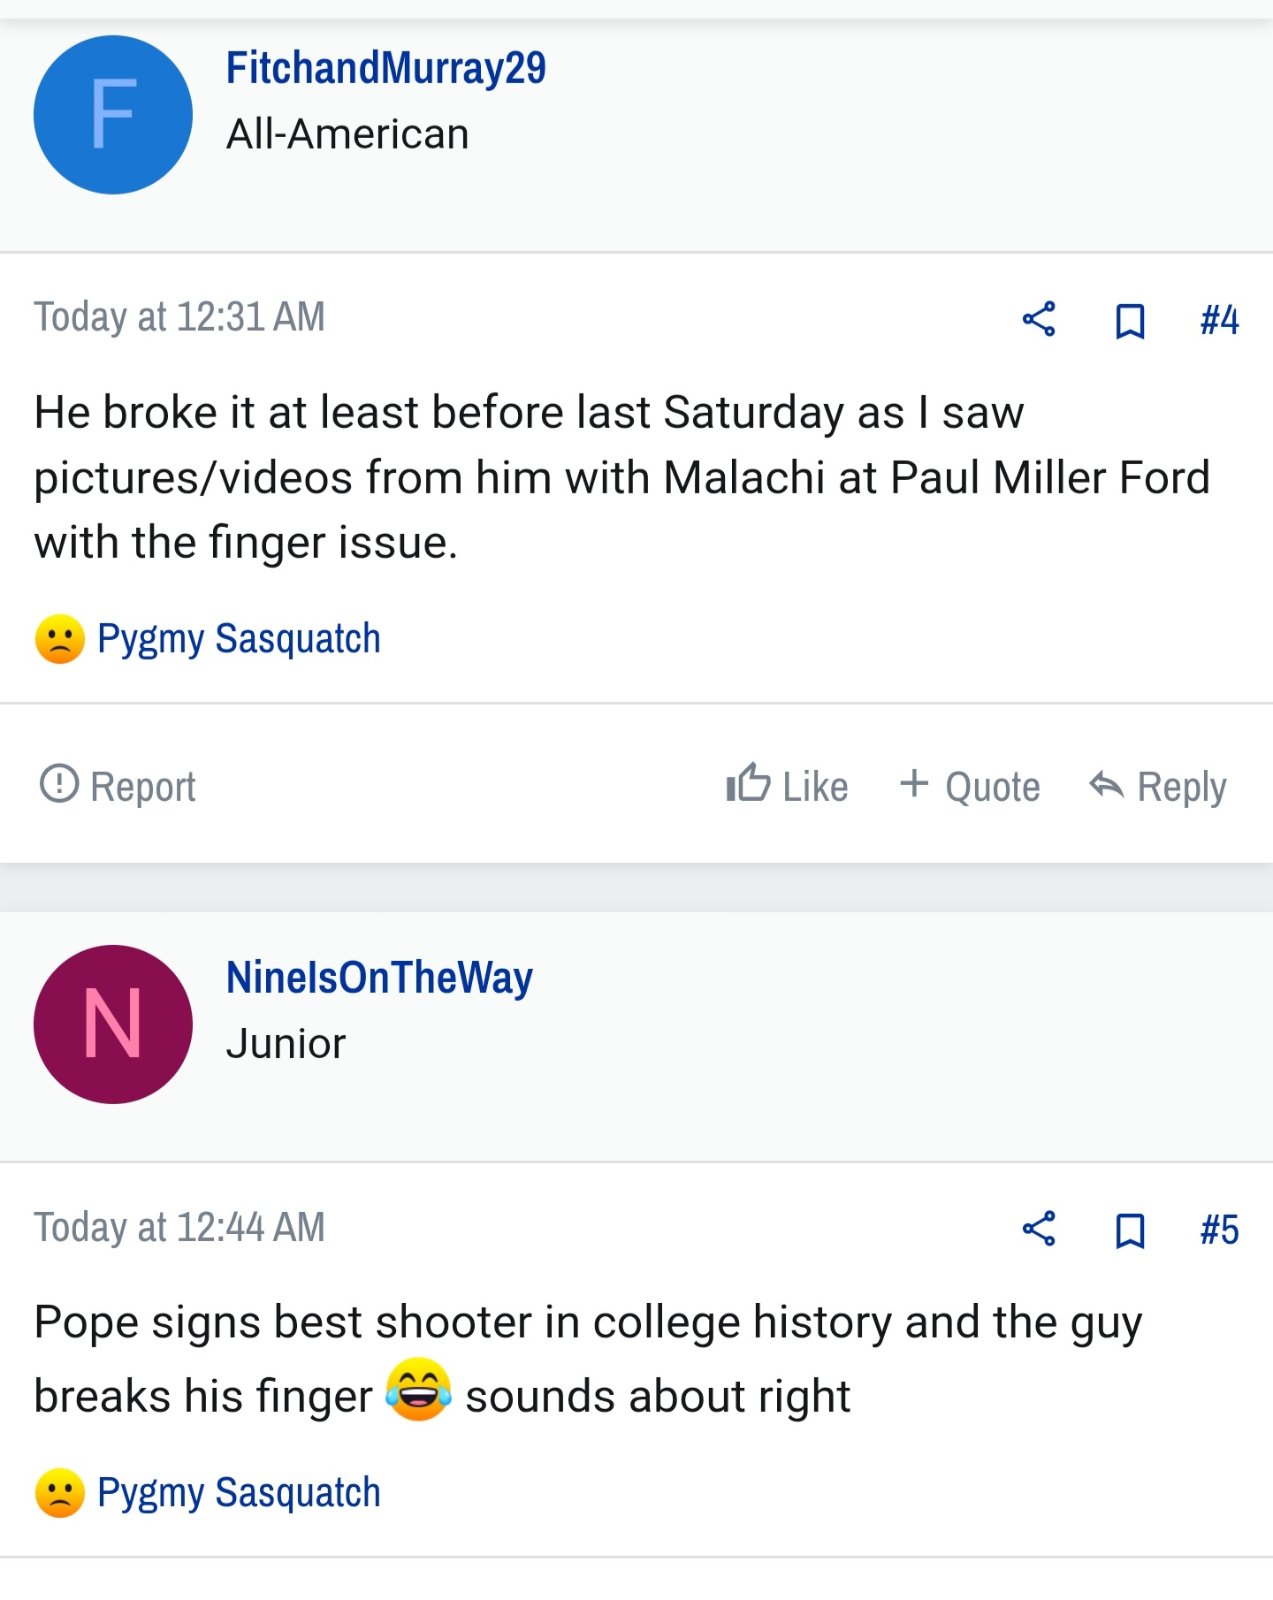The width and height of the screenshot is (1273, 1600).
Task: Bookmark post #4
Action: point(1130,320)
